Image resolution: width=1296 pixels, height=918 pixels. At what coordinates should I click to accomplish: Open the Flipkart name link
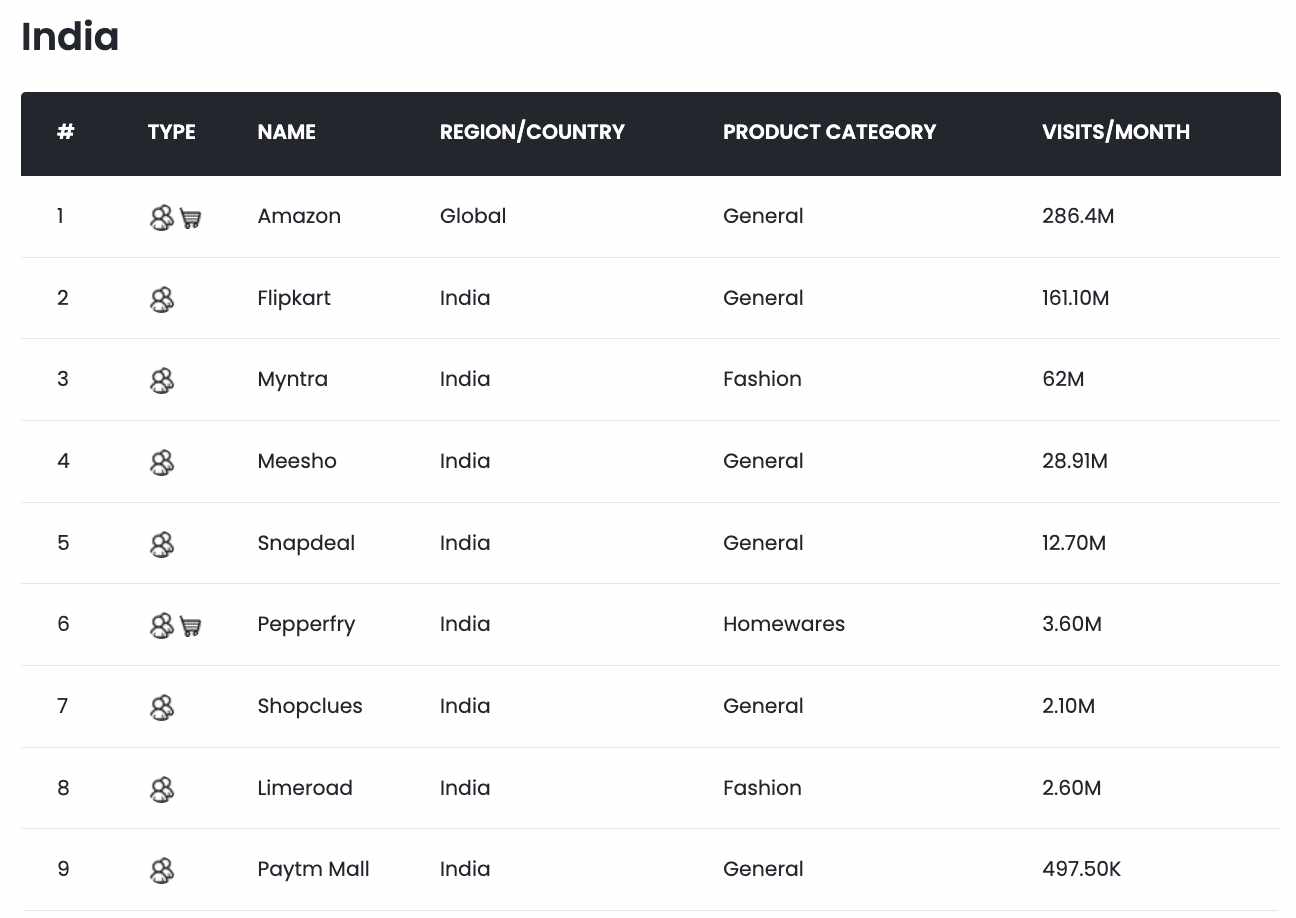click(294, 298)
